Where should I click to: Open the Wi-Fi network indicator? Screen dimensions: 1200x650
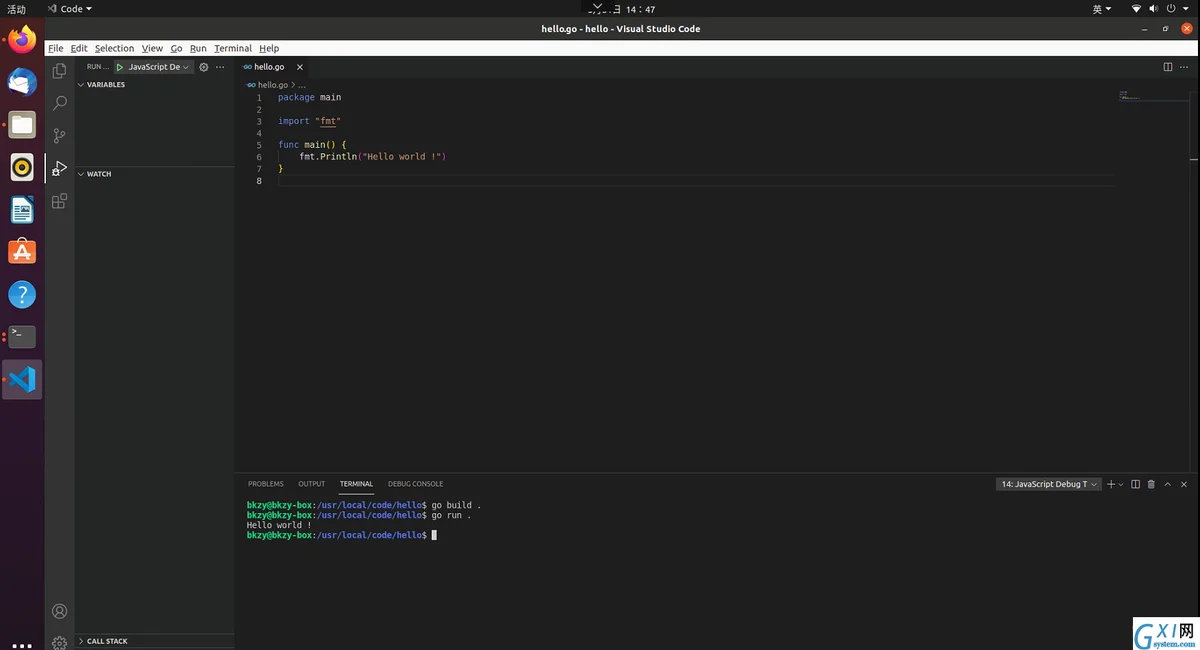(1136, 9)
